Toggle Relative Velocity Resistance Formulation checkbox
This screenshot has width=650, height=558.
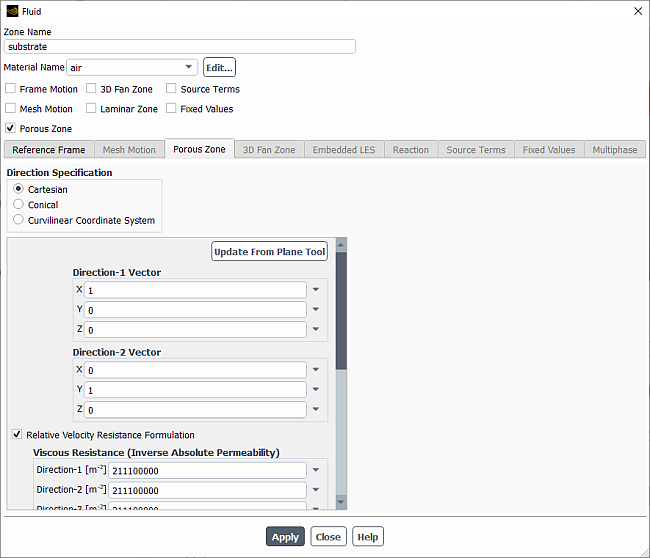tap(17, 434)
